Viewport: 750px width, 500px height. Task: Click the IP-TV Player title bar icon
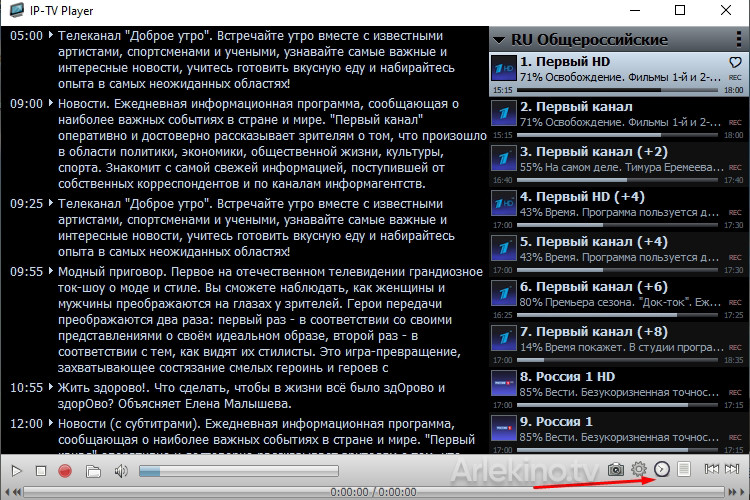pyautogui.click(x=17, y=11)
